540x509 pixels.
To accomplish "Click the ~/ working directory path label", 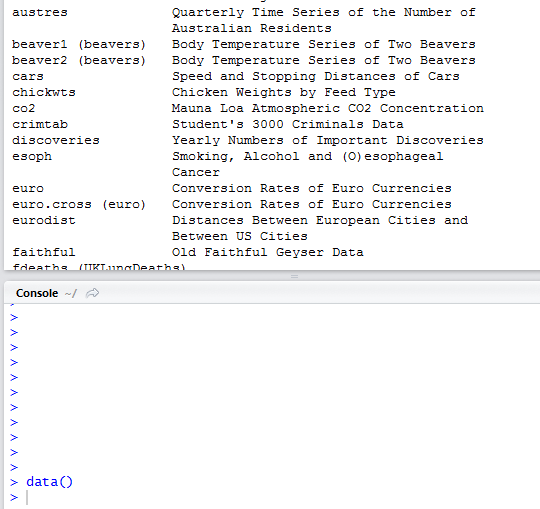I will [x=70, y=293].
